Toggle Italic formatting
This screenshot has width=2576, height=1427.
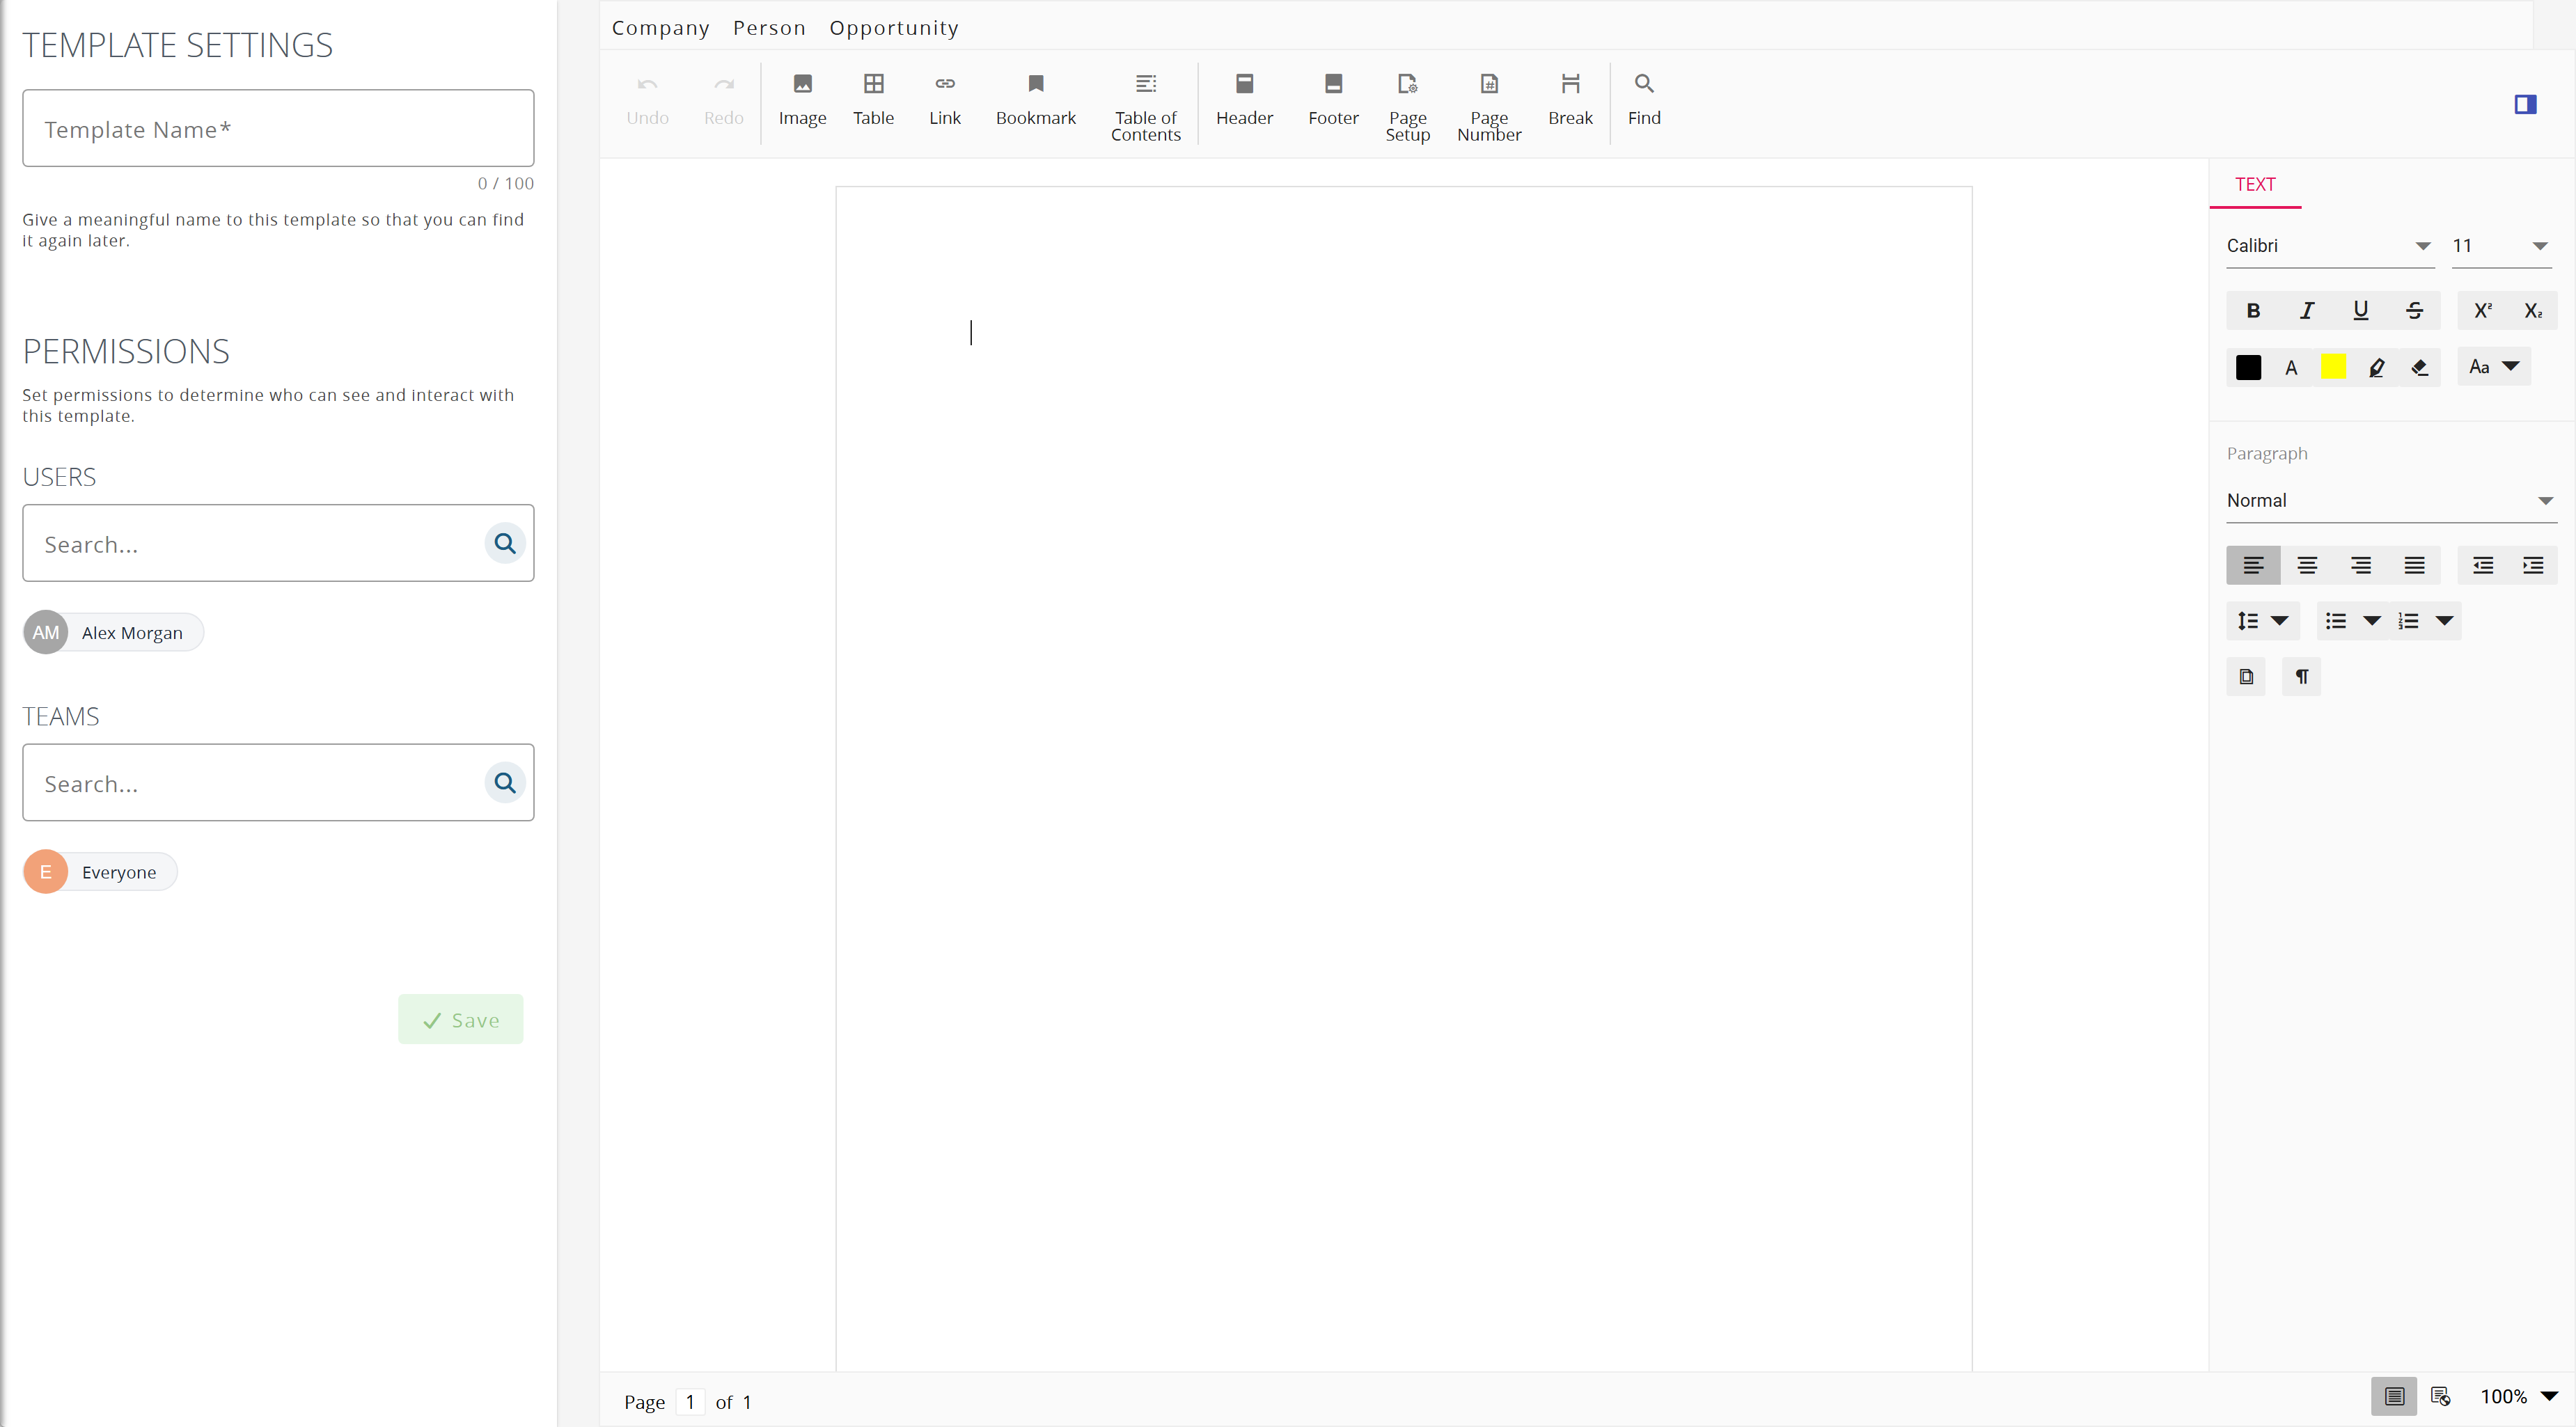click(2307, 310)
